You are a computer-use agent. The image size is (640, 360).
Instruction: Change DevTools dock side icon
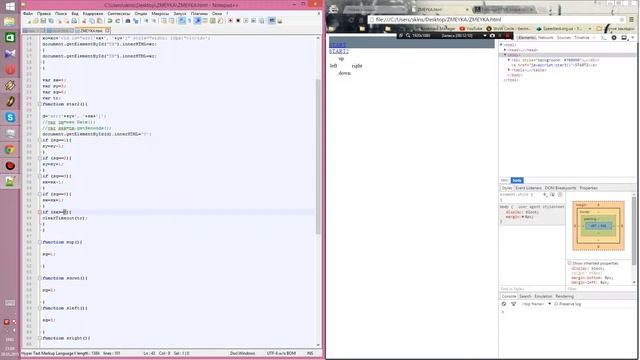click(624, 38)
